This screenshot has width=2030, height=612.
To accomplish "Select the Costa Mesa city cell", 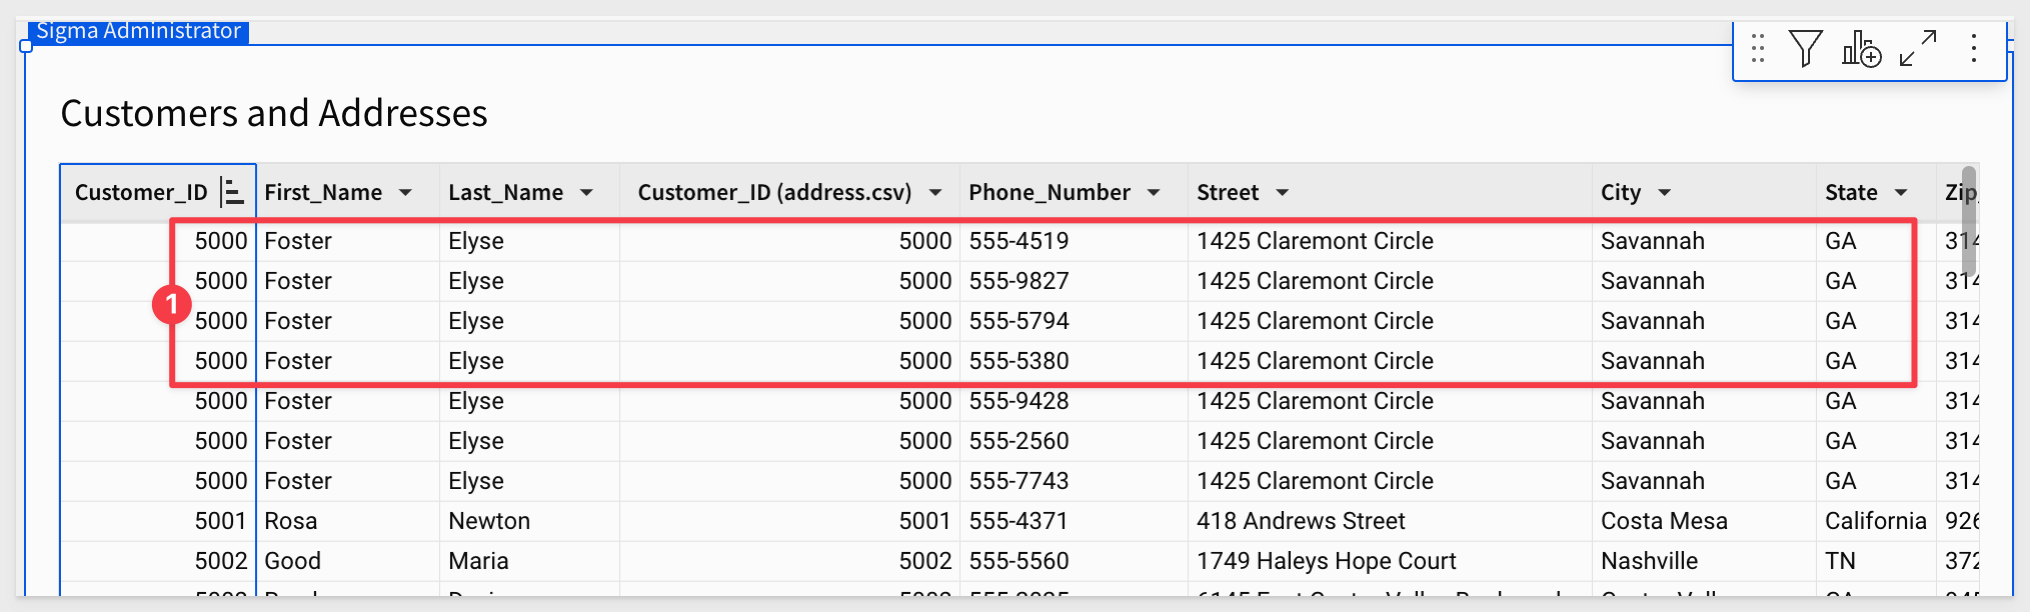I will 1664,521.
